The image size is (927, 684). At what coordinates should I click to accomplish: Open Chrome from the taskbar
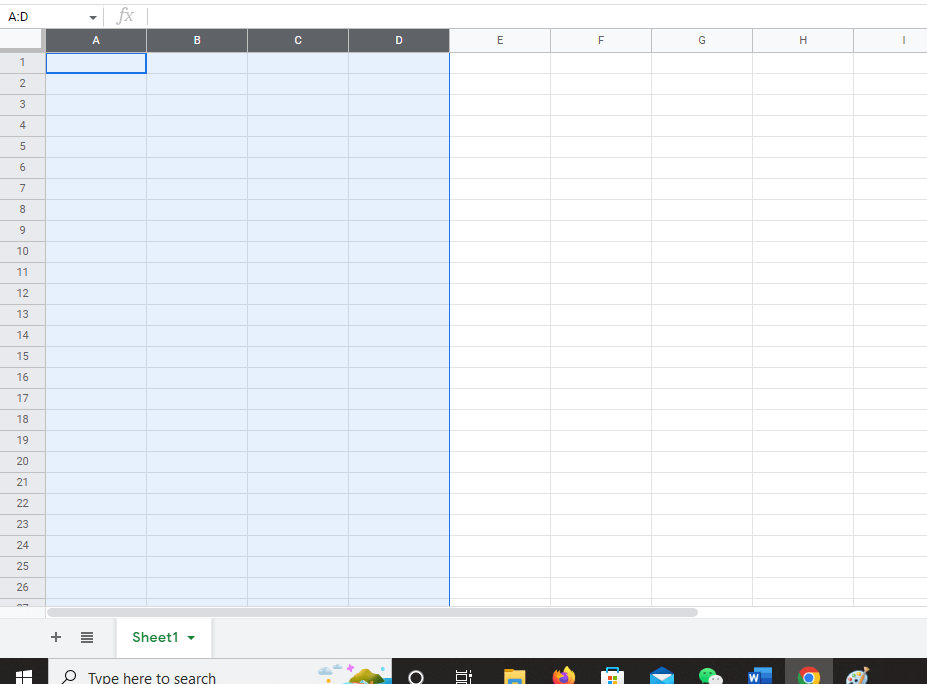808,675
